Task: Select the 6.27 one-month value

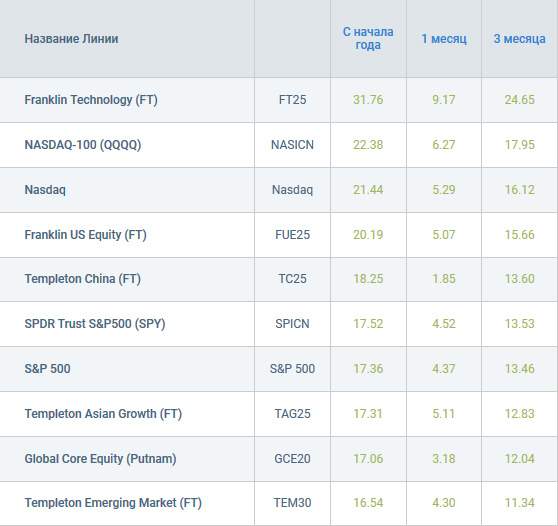Action: [444, 145]
